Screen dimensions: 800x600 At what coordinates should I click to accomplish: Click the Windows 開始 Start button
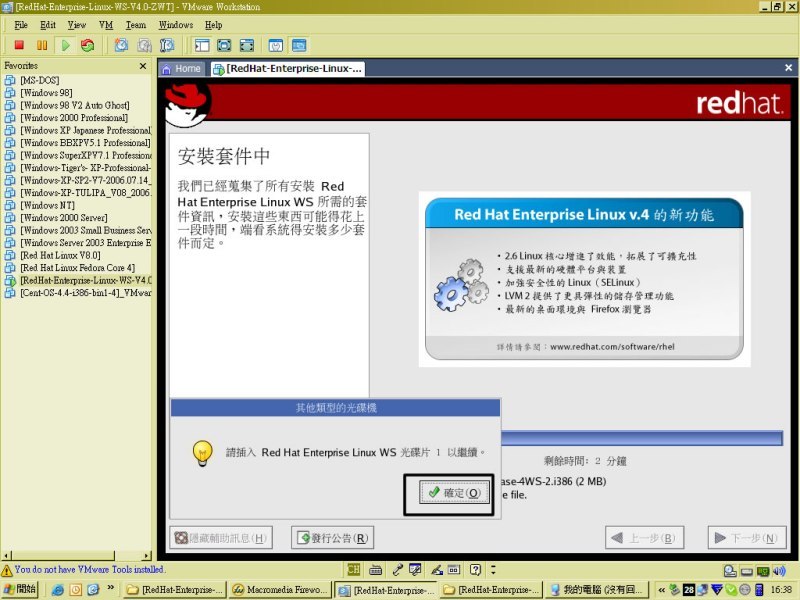point(20,589)
